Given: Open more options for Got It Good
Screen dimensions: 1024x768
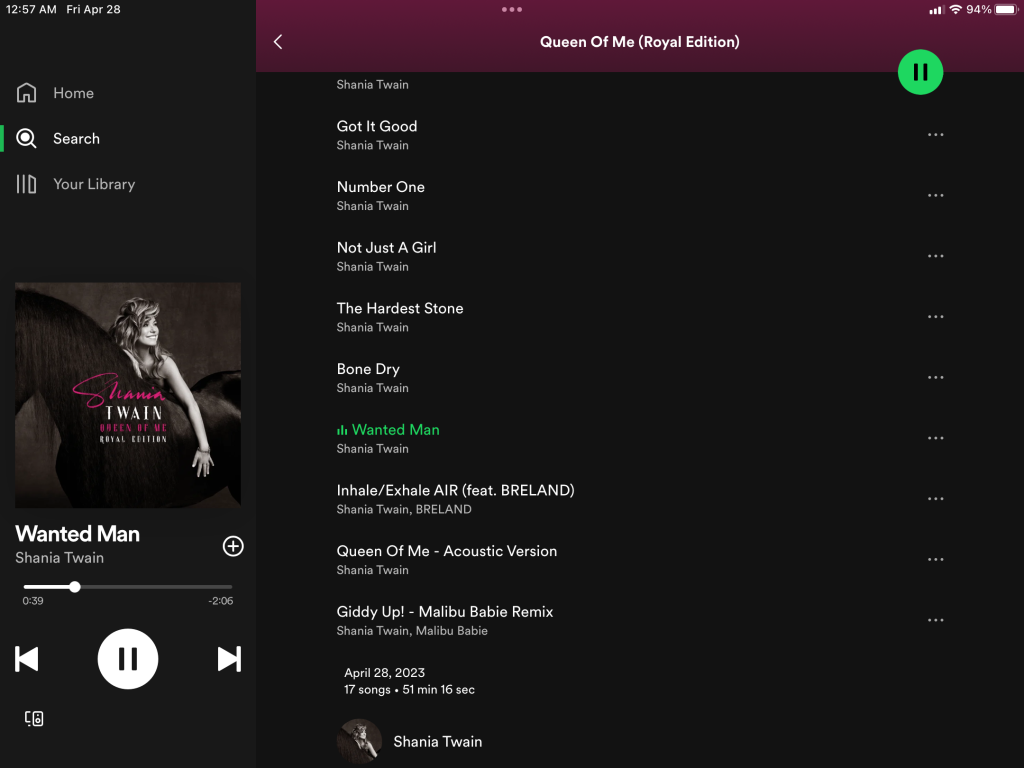Looking at the screenshot, I should point(935,135).
